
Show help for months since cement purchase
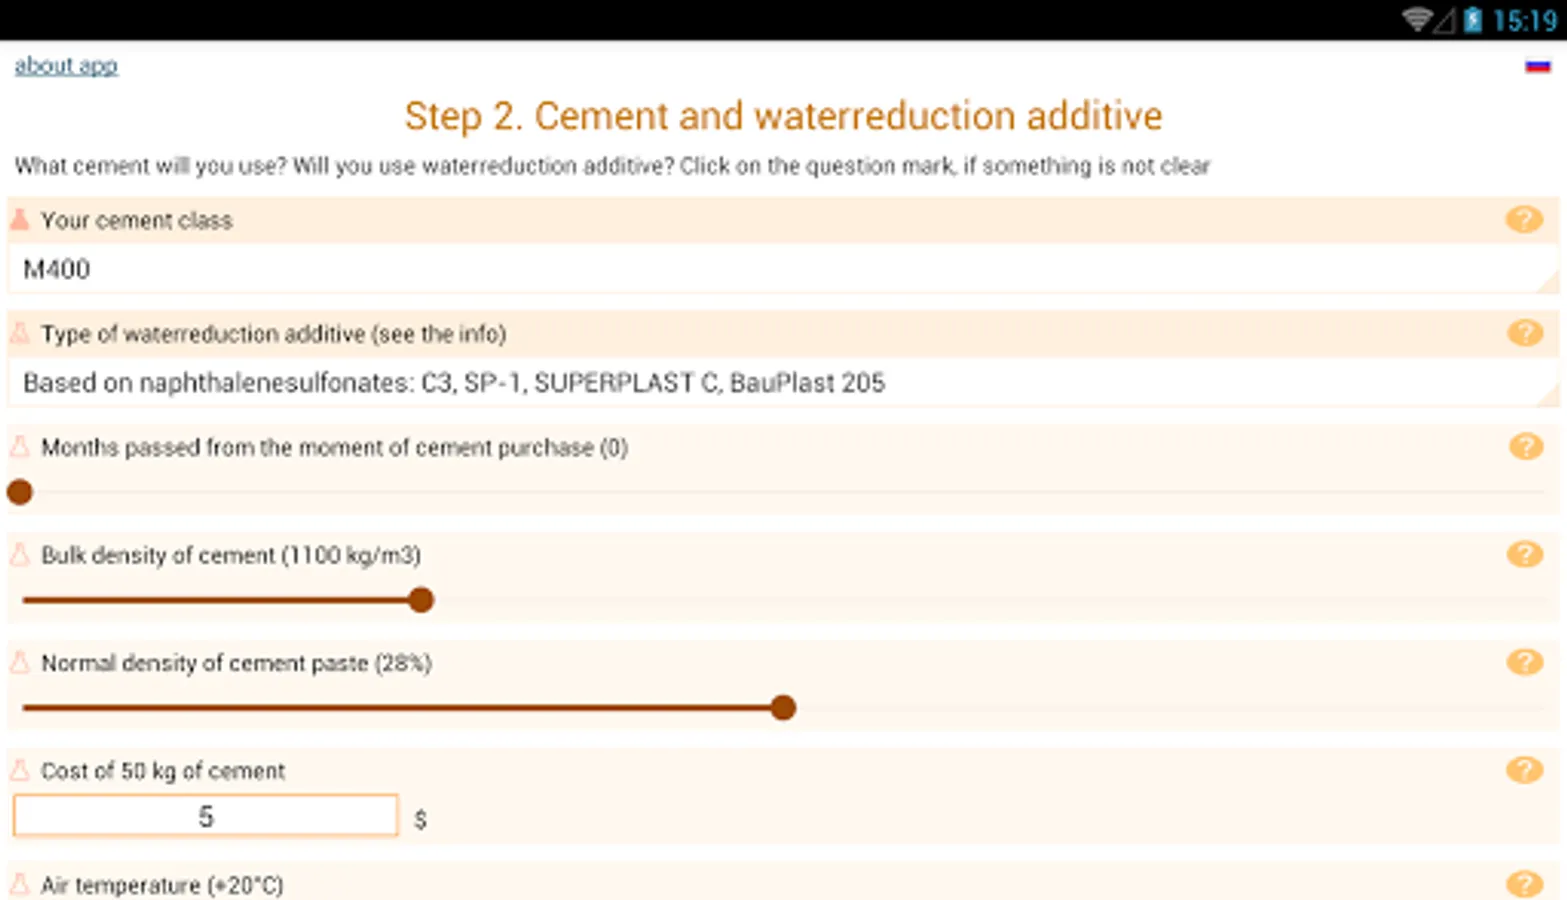1524,446
